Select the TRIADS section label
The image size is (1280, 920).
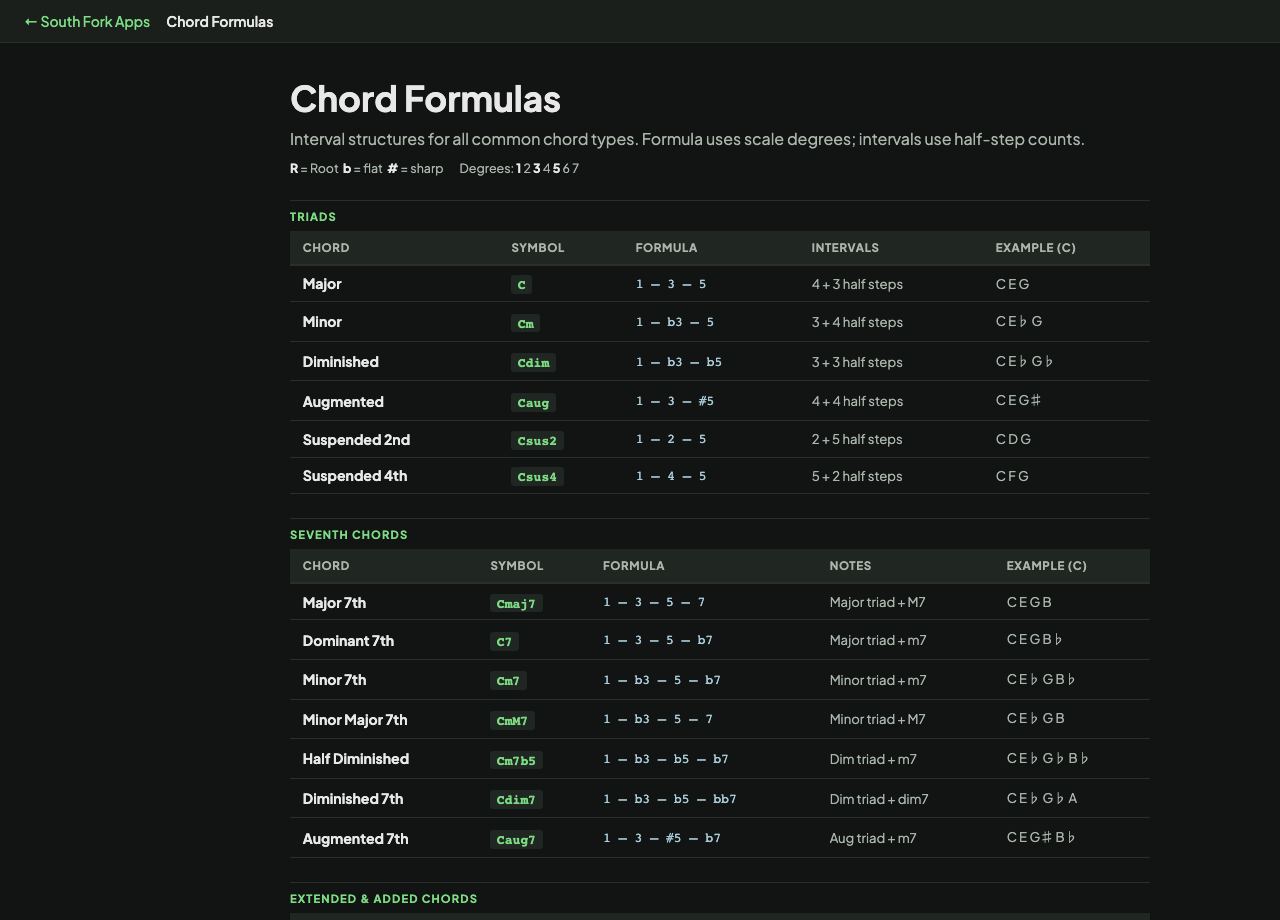tap(313, 217)
